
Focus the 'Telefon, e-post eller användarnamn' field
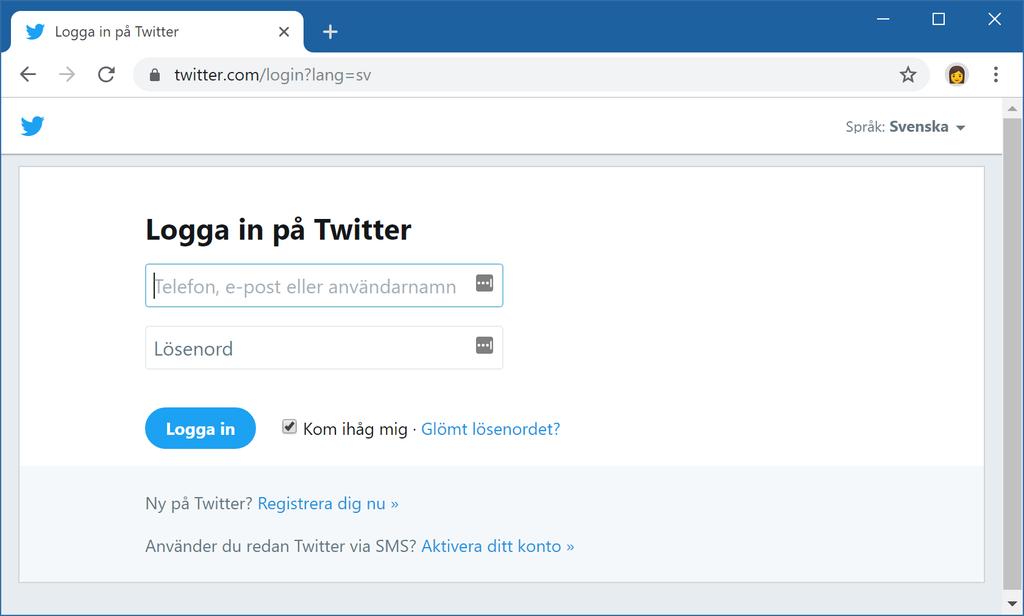[x=324, y=285]
